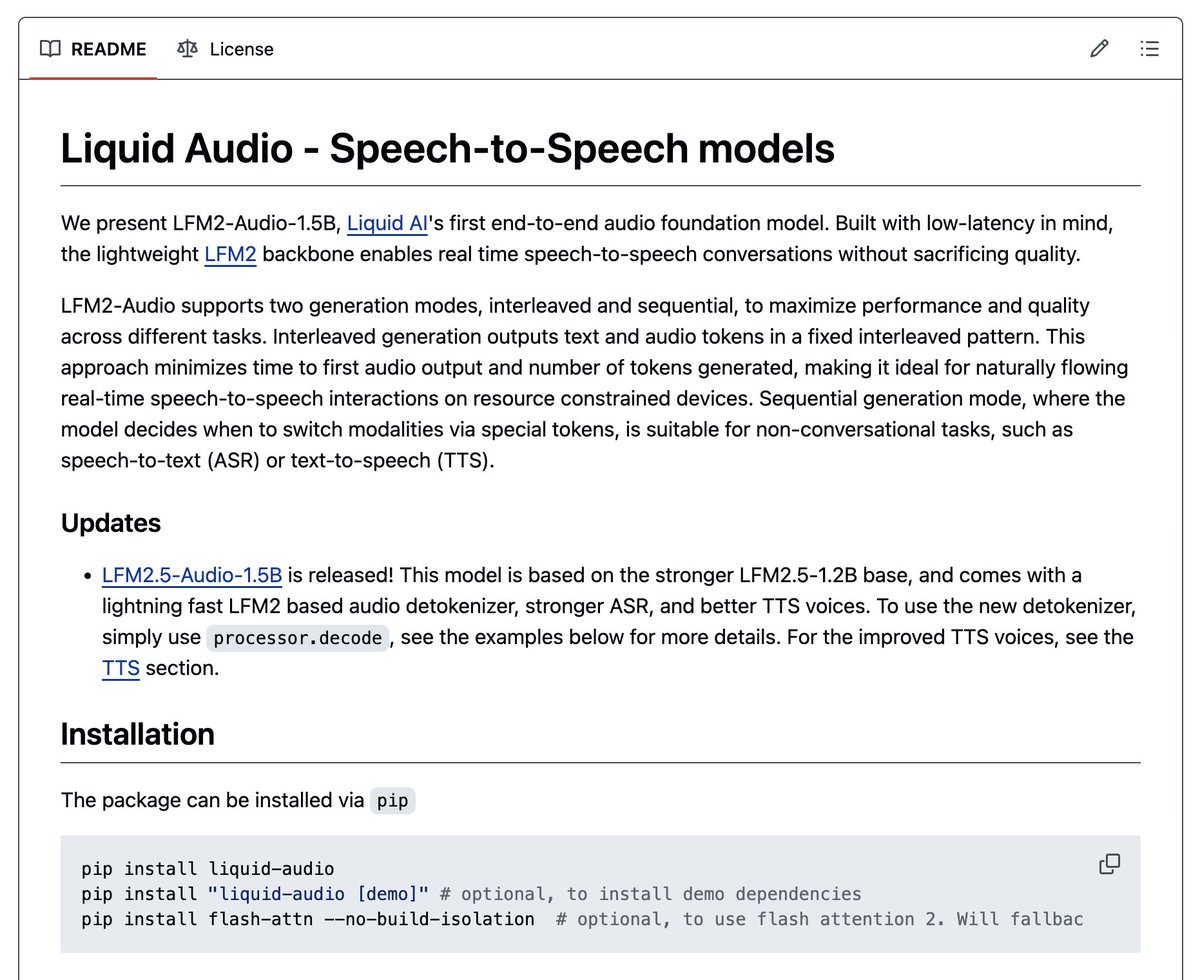Click the flash-attn install code line
The image size is (1200, 980).
click(x=582, y=919)
